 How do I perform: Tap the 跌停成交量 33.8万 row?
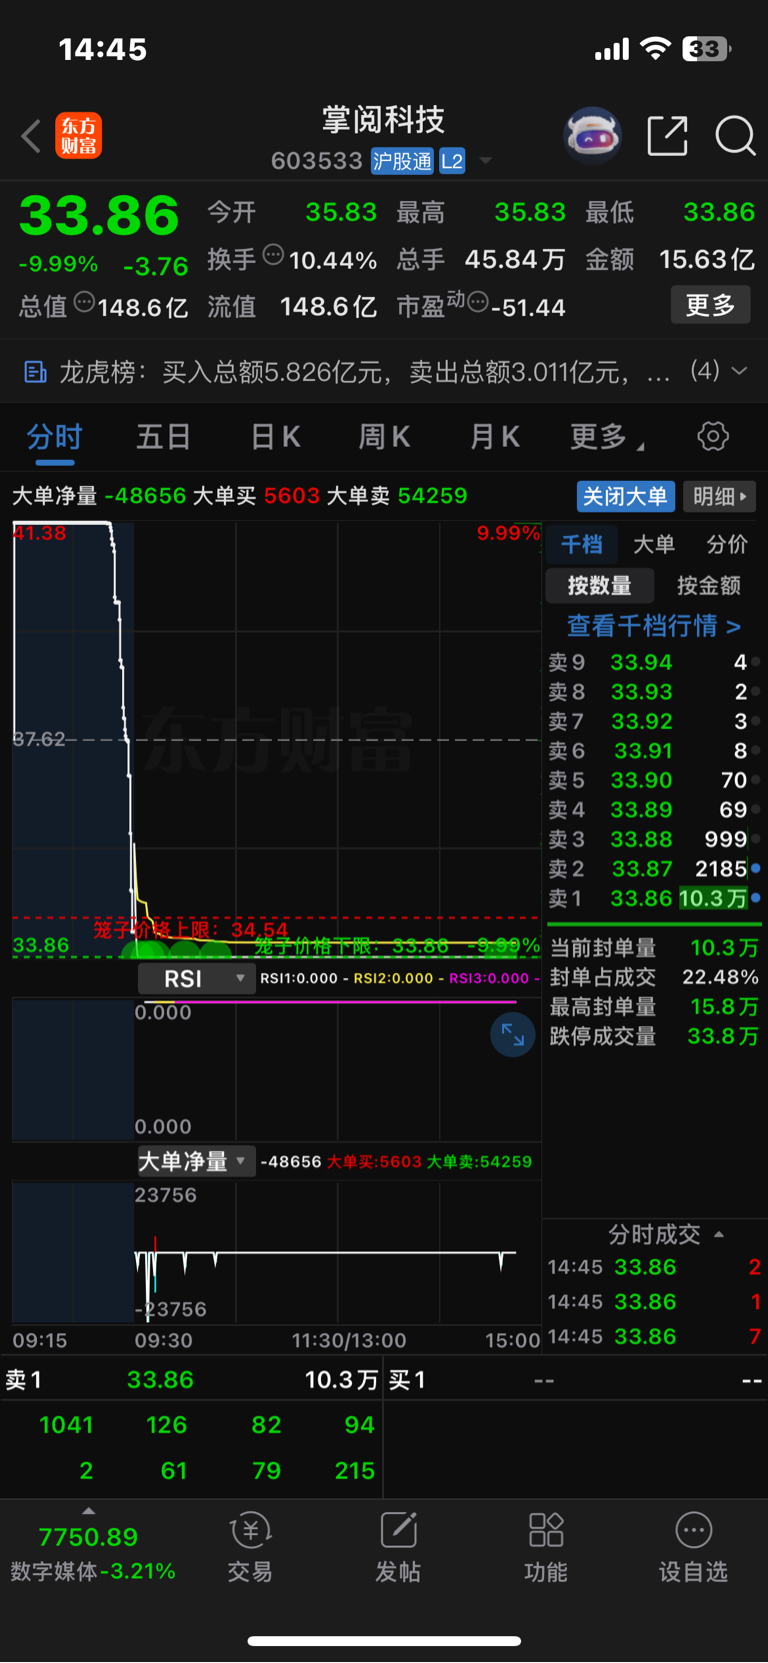point(654,1036)
